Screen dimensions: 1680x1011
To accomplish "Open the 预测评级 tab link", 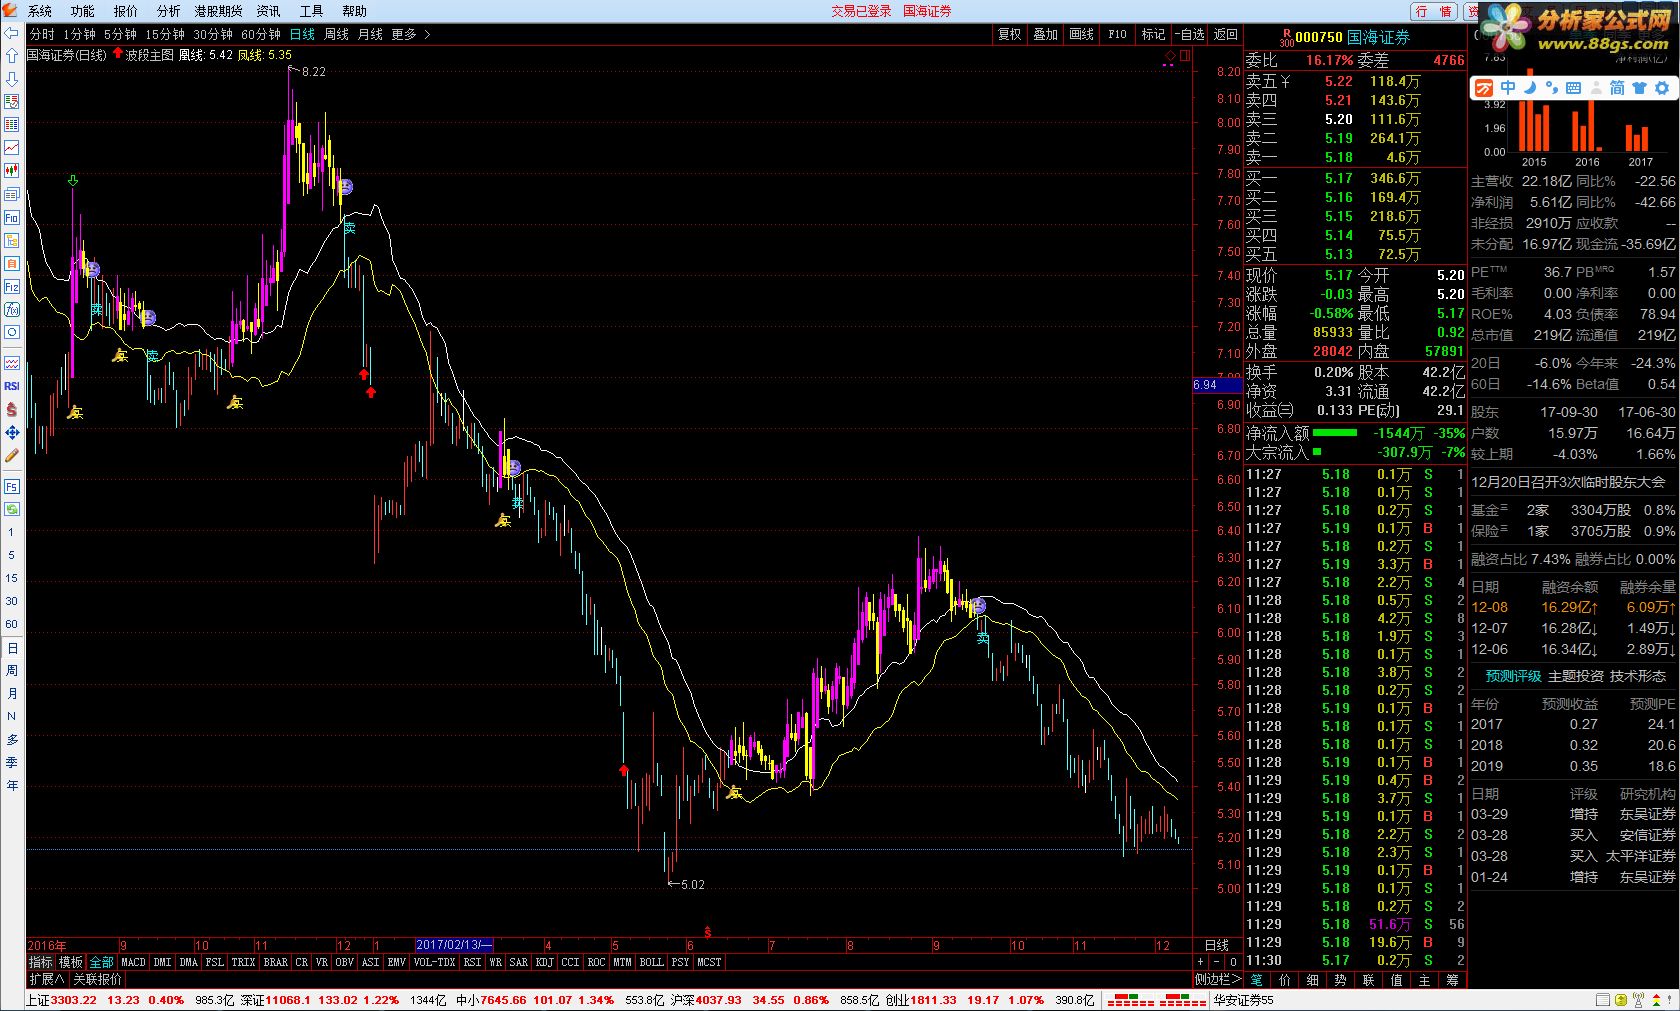I will 1513,676.
